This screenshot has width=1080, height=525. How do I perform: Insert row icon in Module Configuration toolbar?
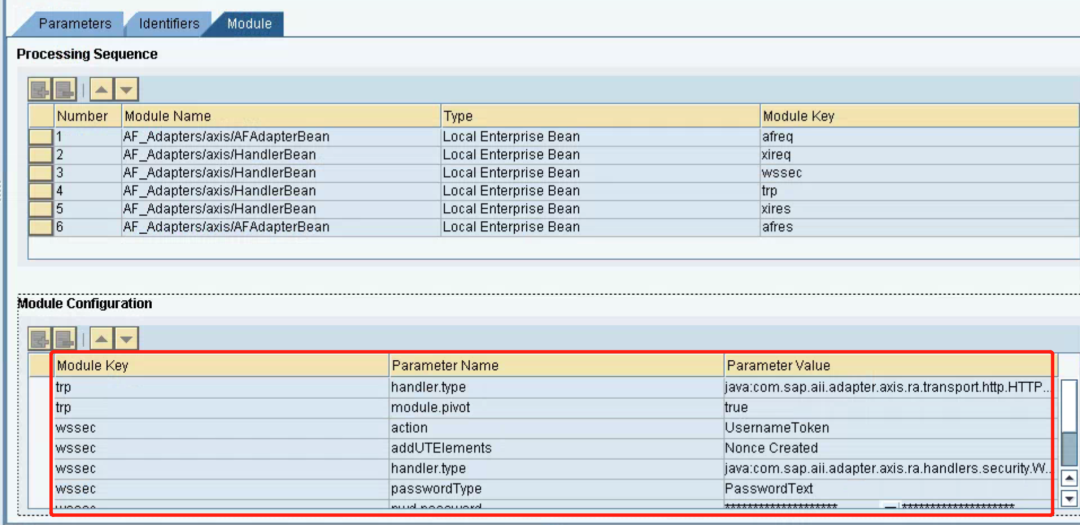[x=40, y=338]
